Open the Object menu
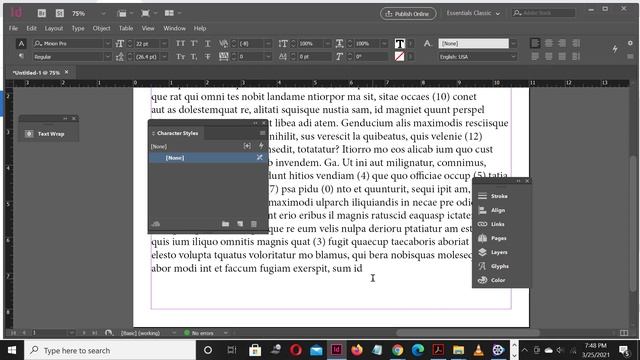640x360 pixels. [x=101, y=28]
